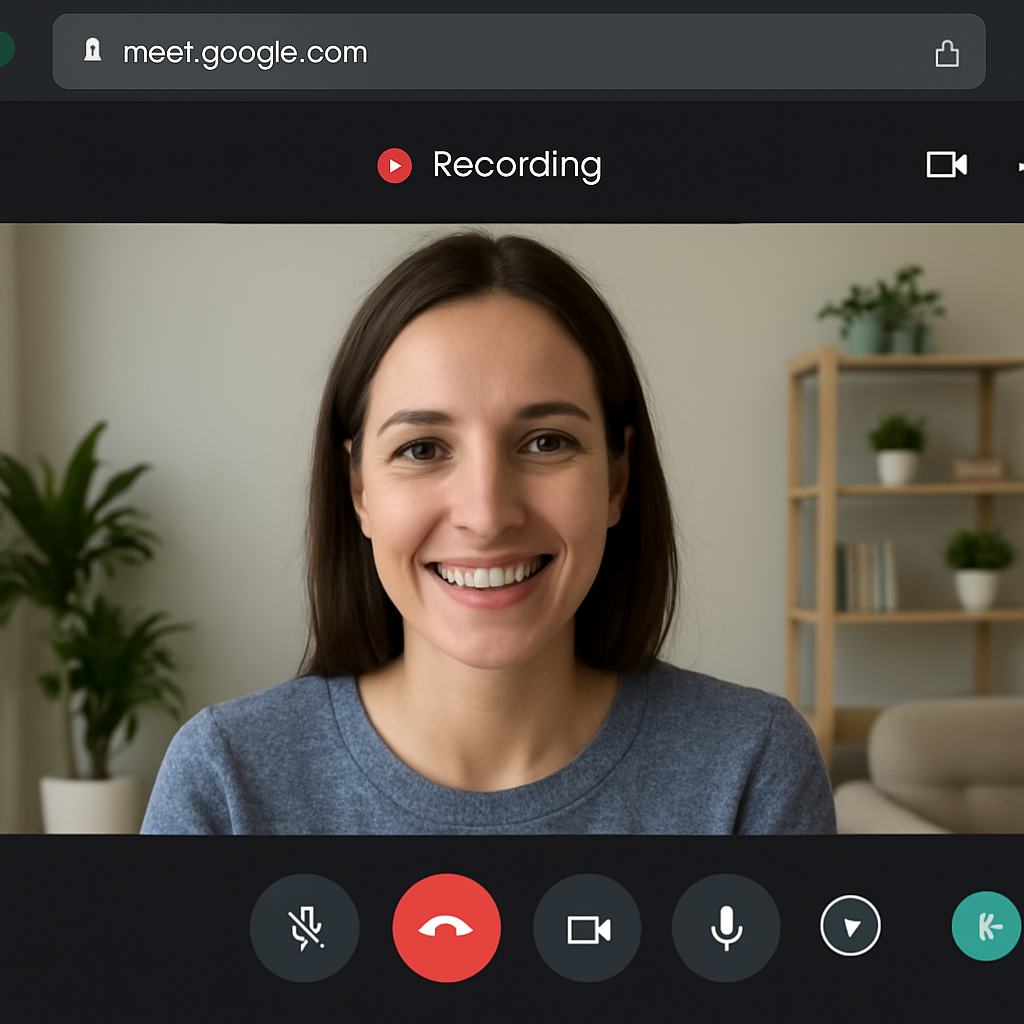Toggle the microphone button in bottom controls
The height and width of the screenshot is (1024, 1024).
pyautogui.click(x=726, y=929)
